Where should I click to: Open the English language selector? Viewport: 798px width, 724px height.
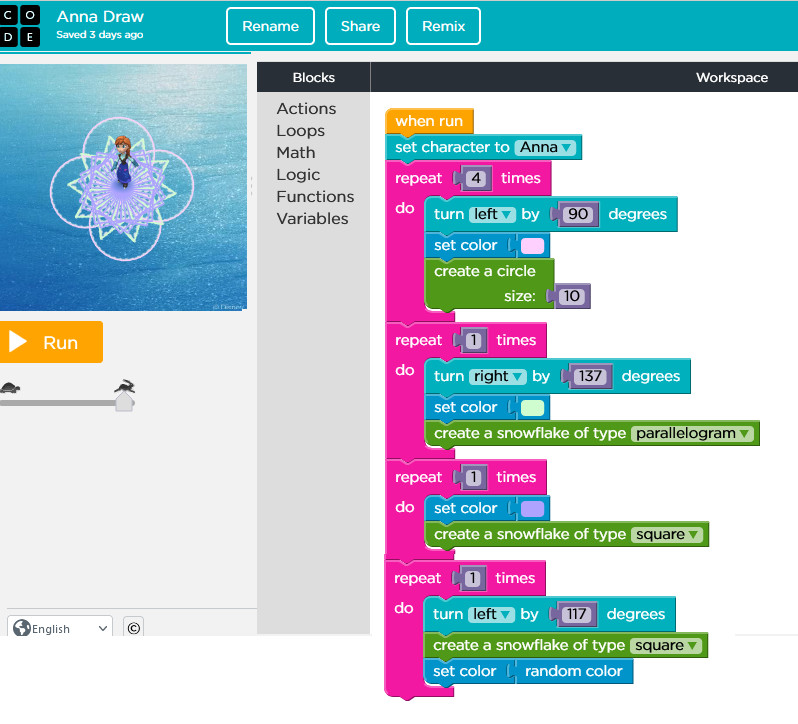click(x=60, y=627)
